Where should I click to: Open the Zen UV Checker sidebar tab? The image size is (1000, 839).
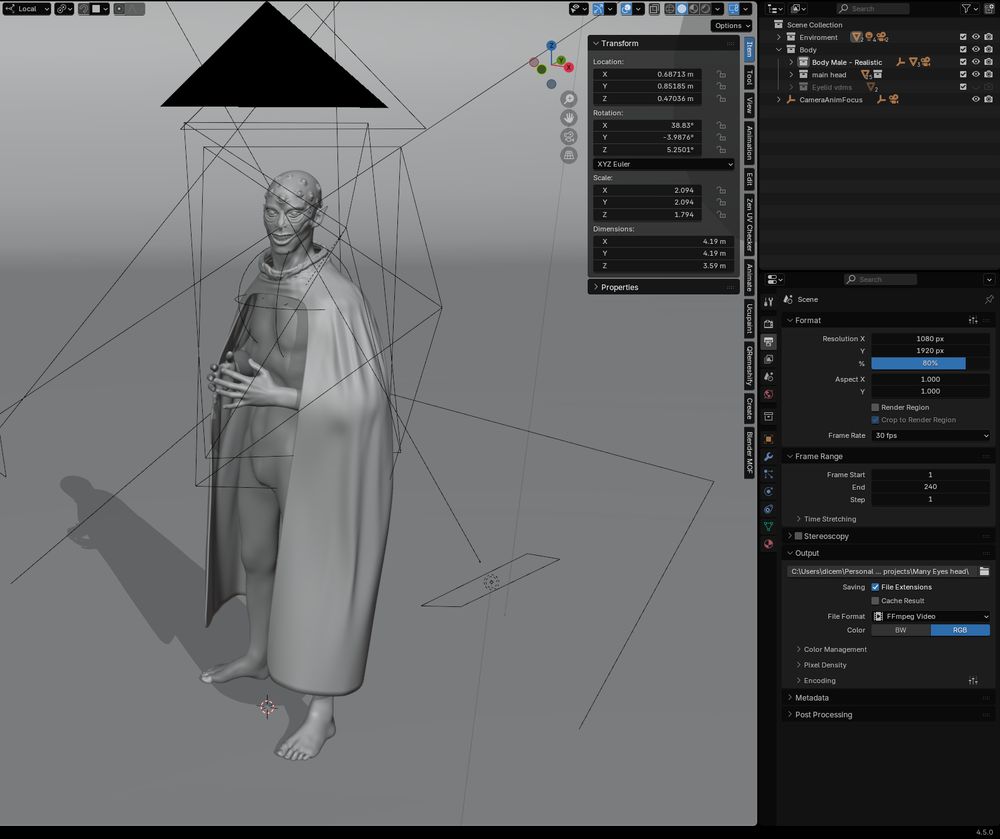pos(749,224)
